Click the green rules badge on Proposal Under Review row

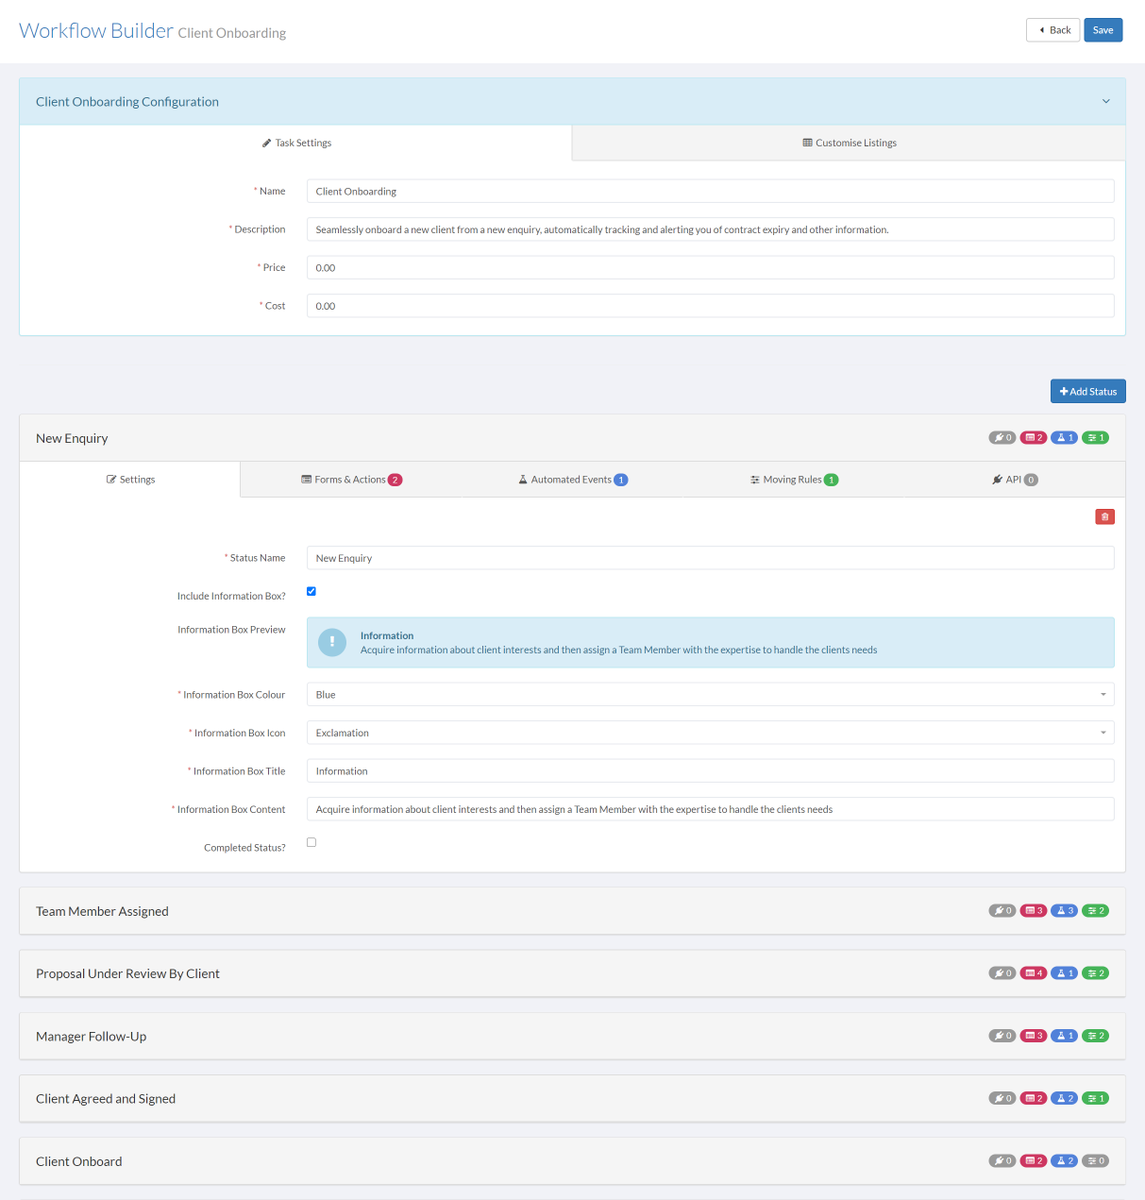pos(1095,973)
